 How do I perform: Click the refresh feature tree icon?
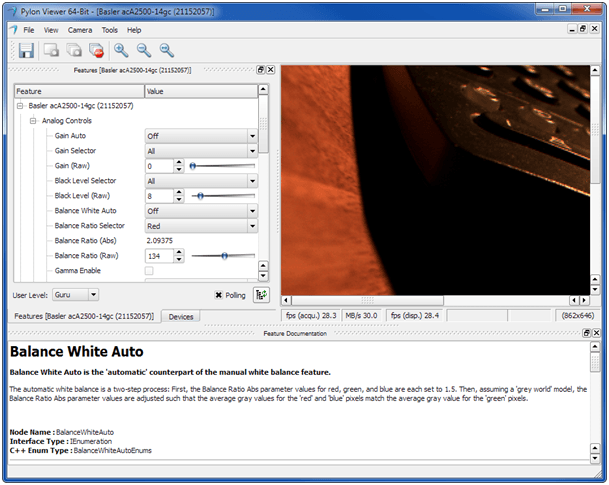tap(261, 295)
